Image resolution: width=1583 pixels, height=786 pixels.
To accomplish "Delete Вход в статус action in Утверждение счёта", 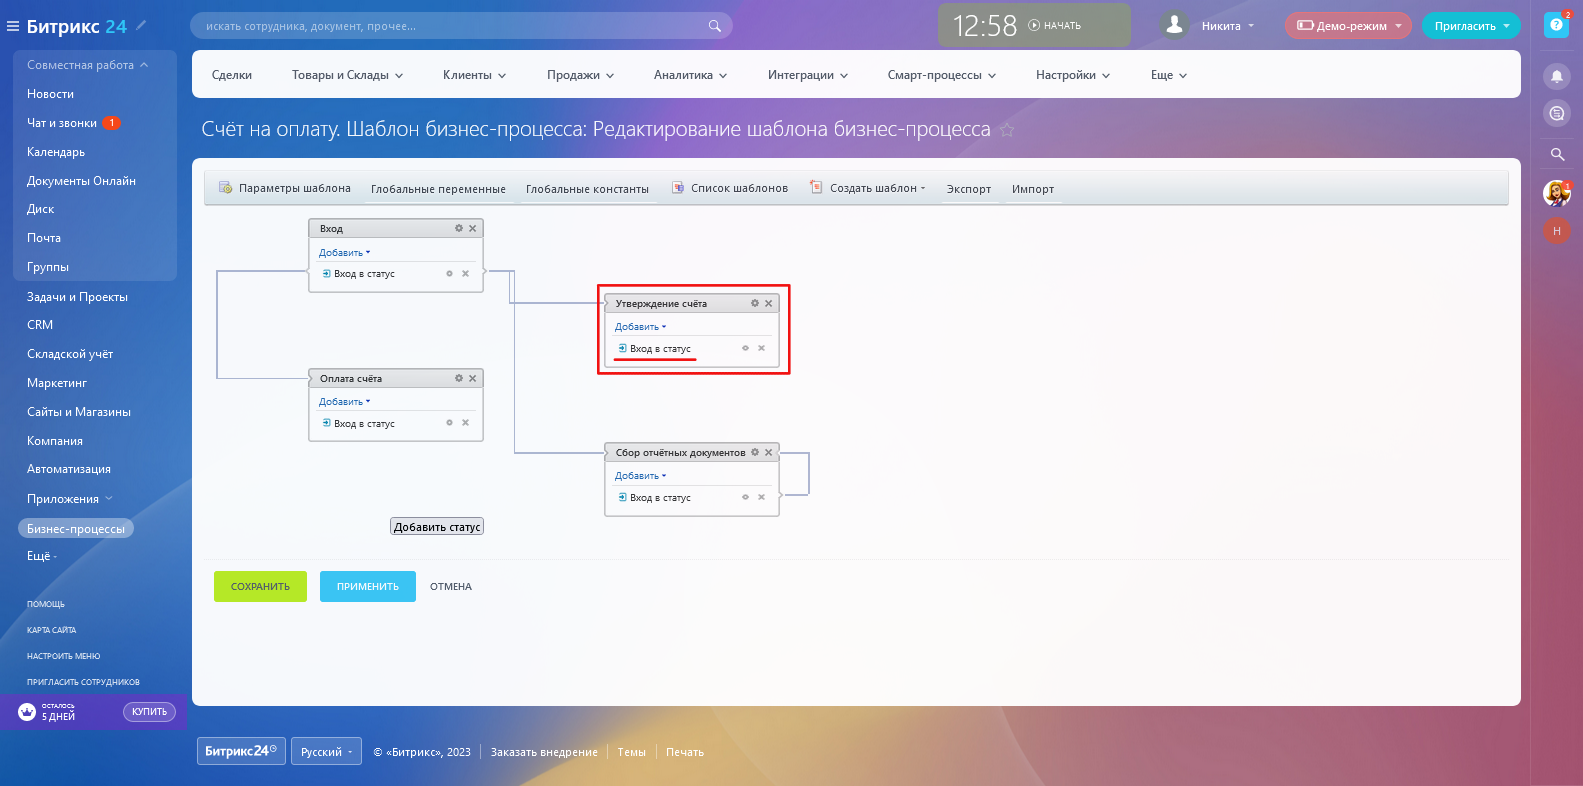I will pyautogui.click(x=761, y=348).
